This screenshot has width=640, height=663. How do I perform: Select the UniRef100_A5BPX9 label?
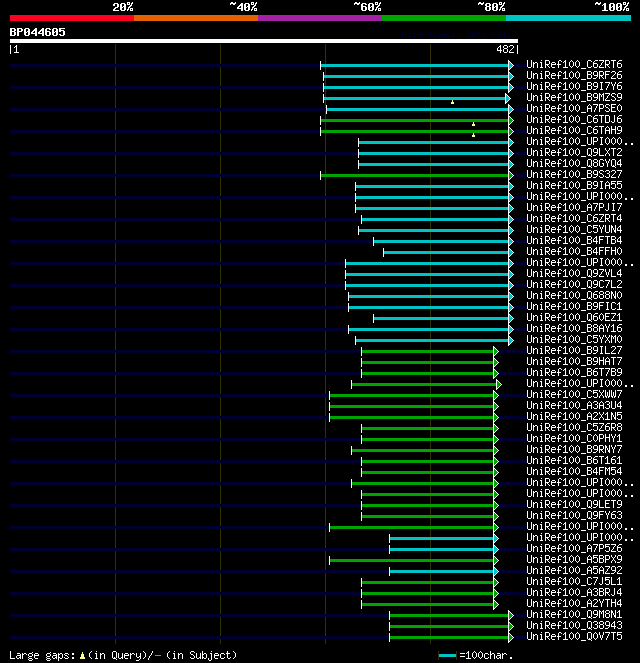point(574,559)
